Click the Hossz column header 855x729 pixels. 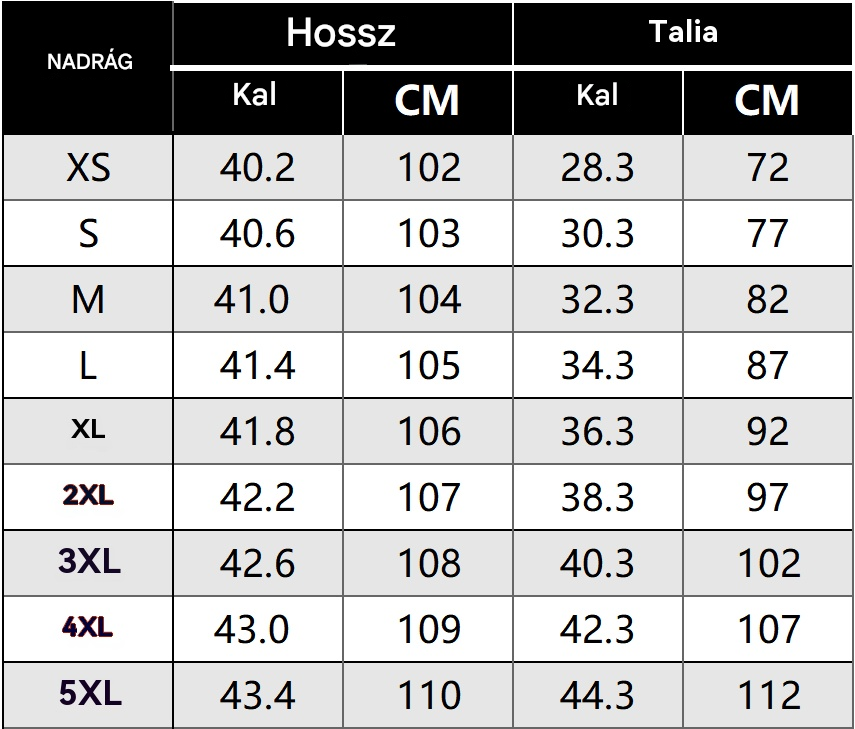click(341, 33)
